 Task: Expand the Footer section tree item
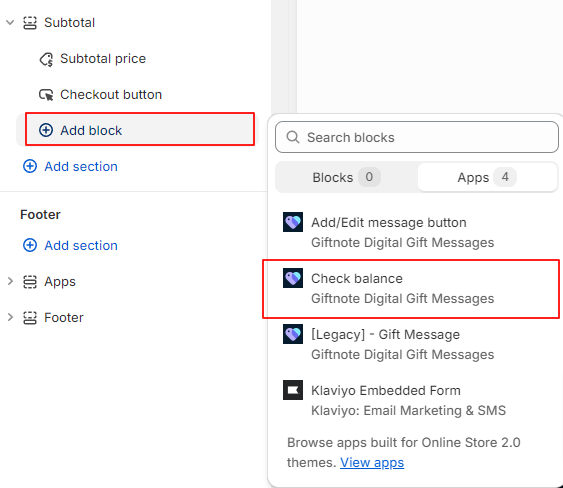coord(10,317)
